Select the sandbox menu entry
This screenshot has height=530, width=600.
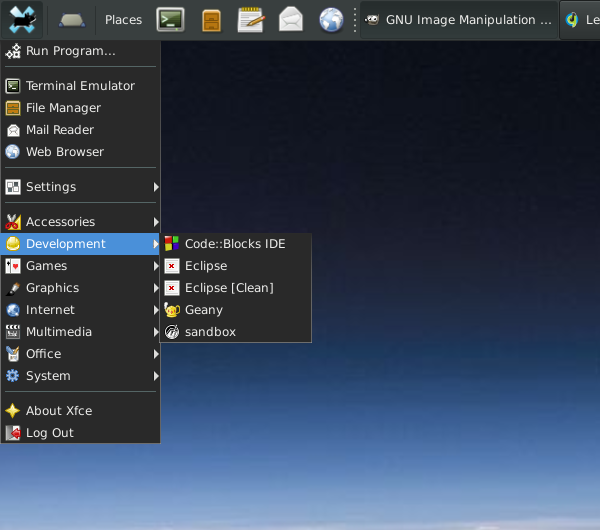click(x=210, y=332)
